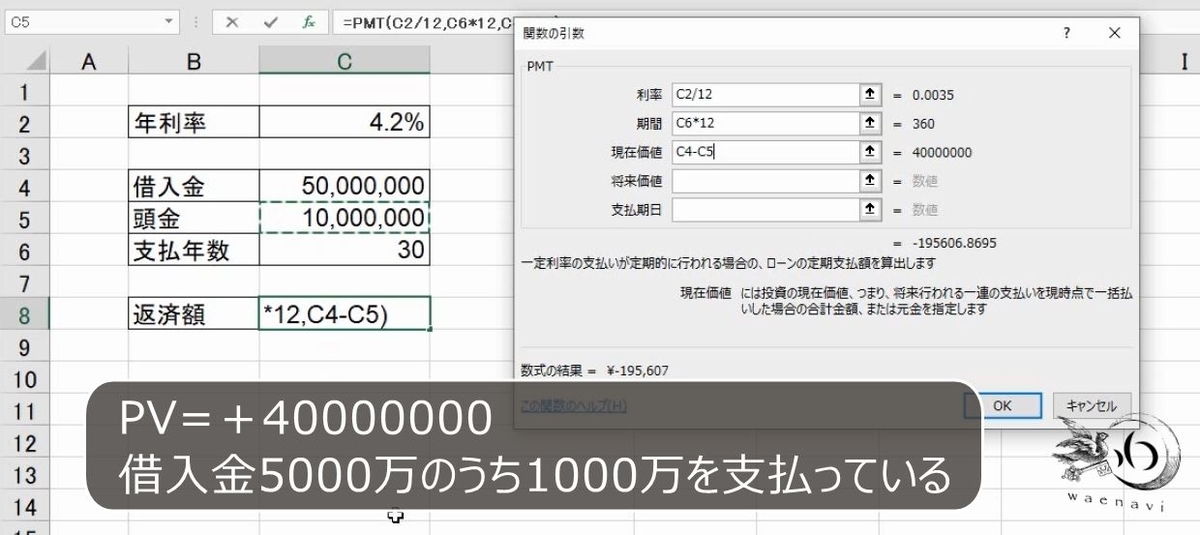Collapse dialog via 支払期日 range selector icon
Image resolution: width=1200 pixels, height=535 pixels.
870,210
